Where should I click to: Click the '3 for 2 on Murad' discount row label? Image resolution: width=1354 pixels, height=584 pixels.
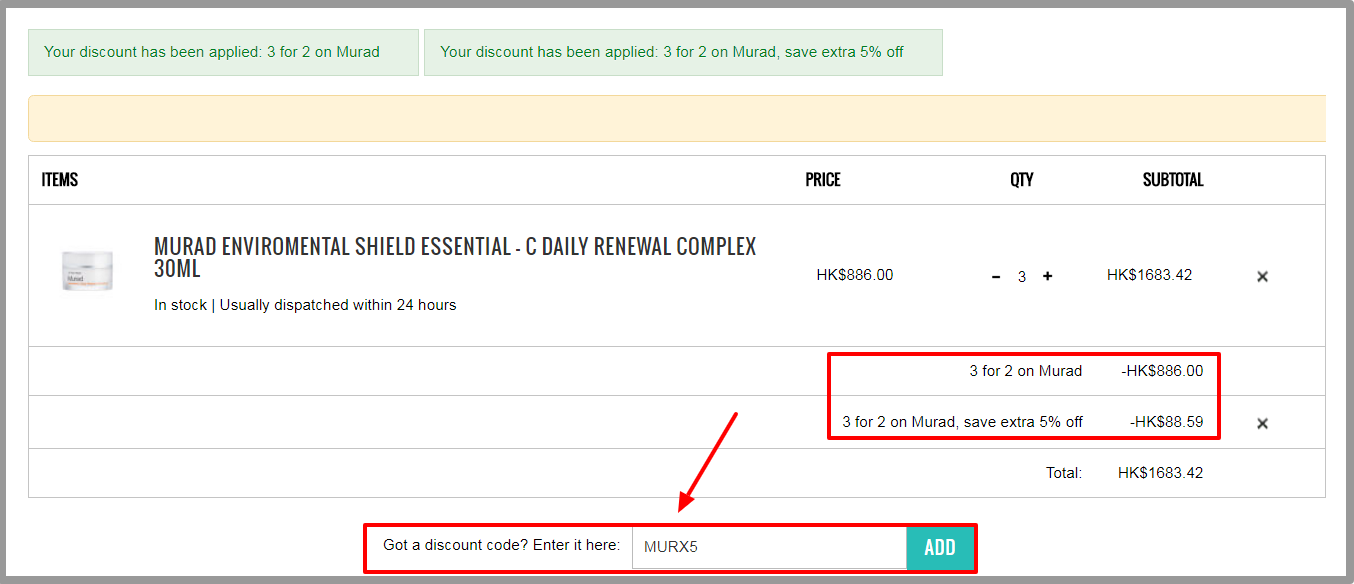click(1026, 371)
